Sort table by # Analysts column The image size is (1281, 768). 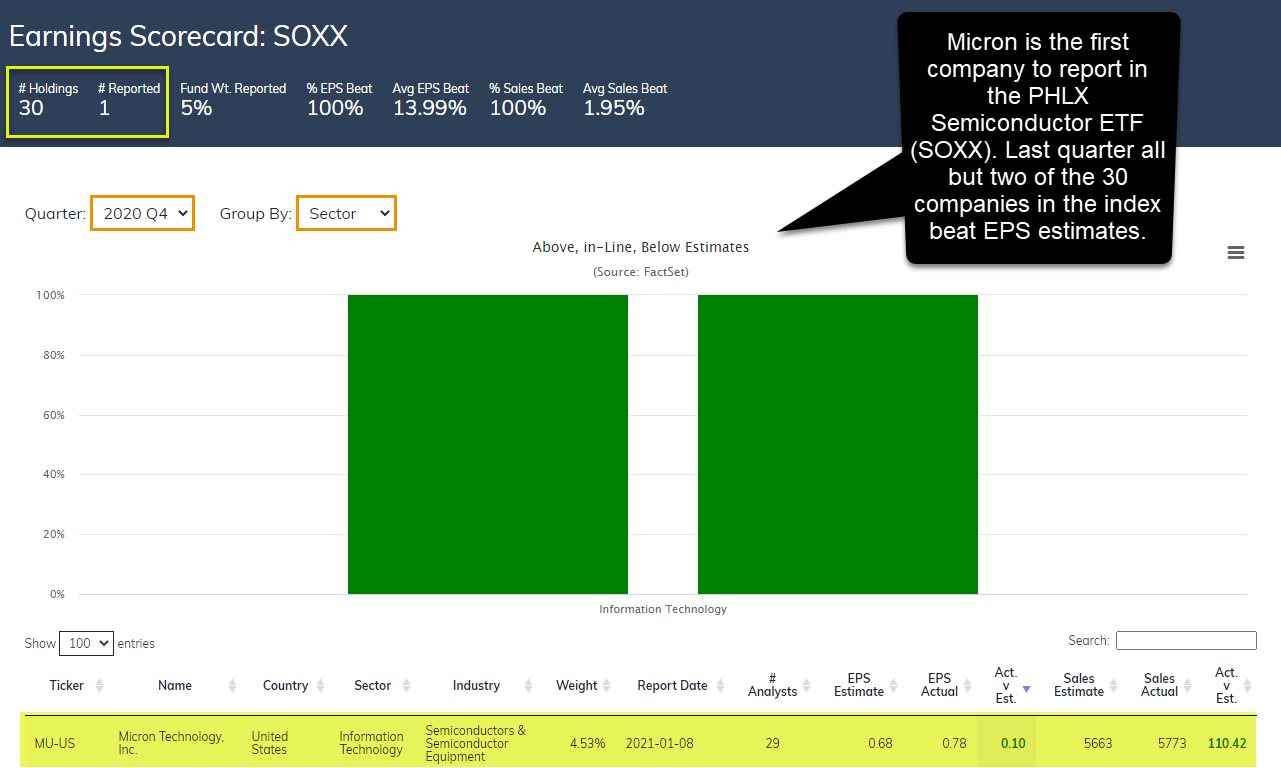click(780, 685)
